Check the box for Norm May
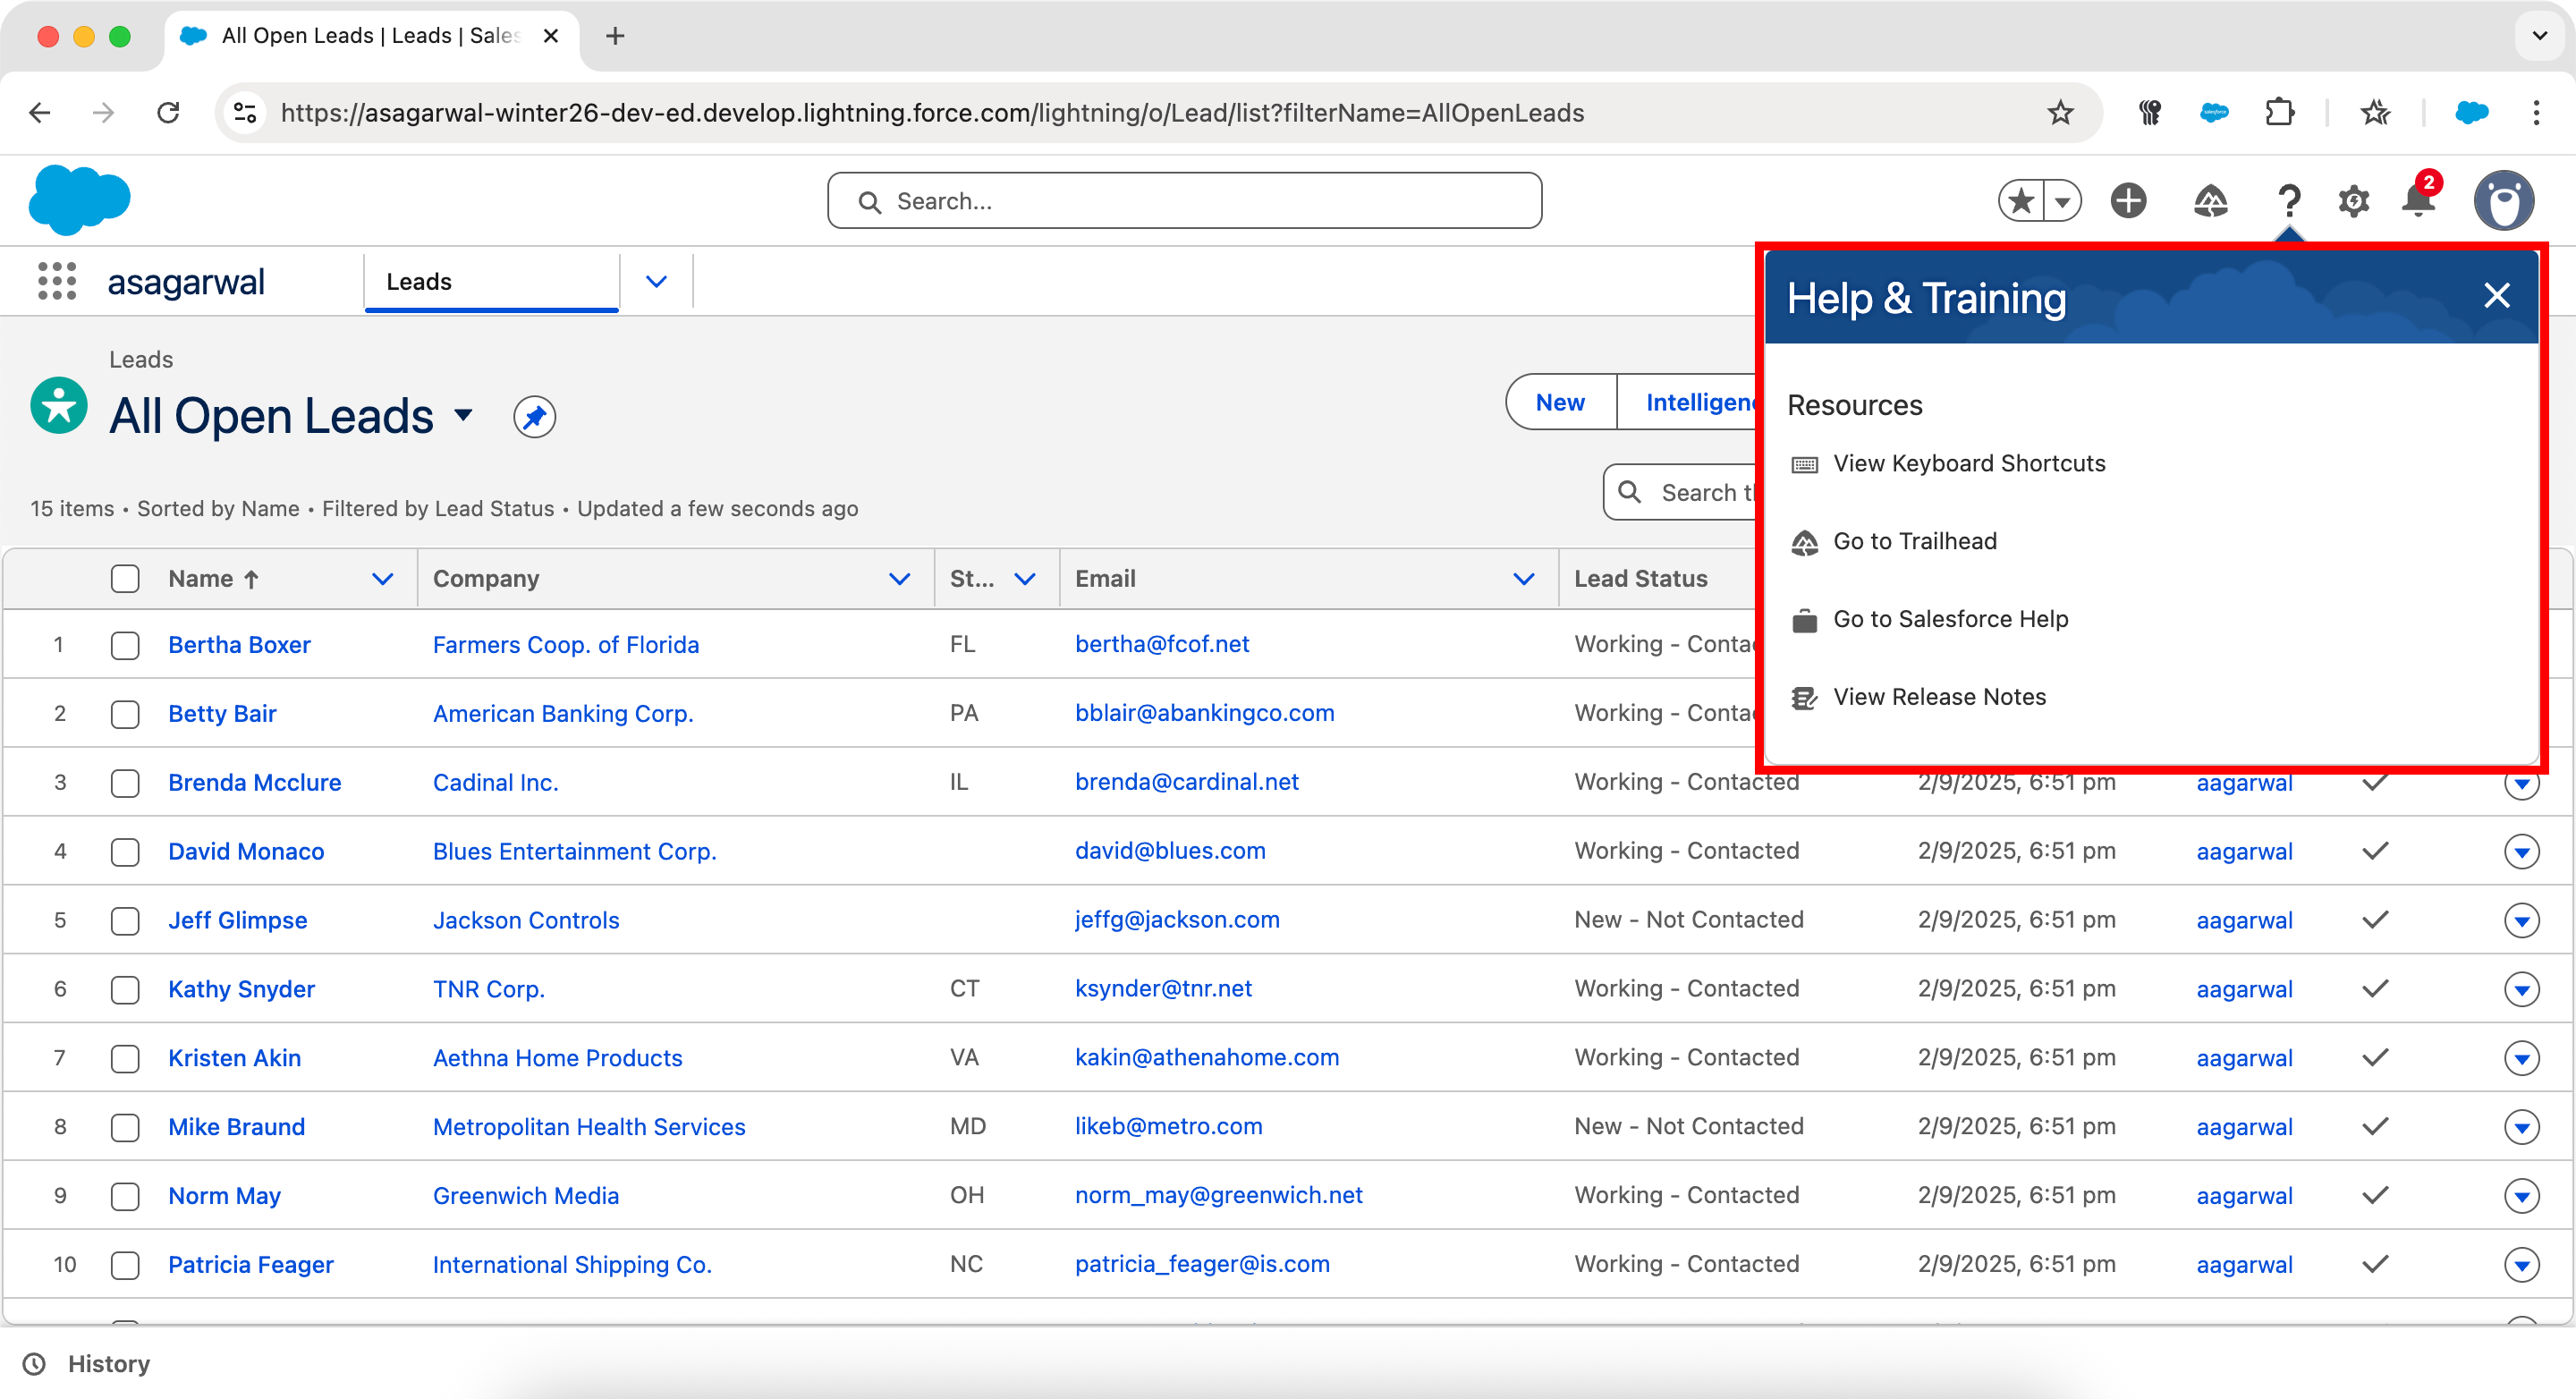This screenshot has width=2576, height=1399. click(x=125, y=1196)
